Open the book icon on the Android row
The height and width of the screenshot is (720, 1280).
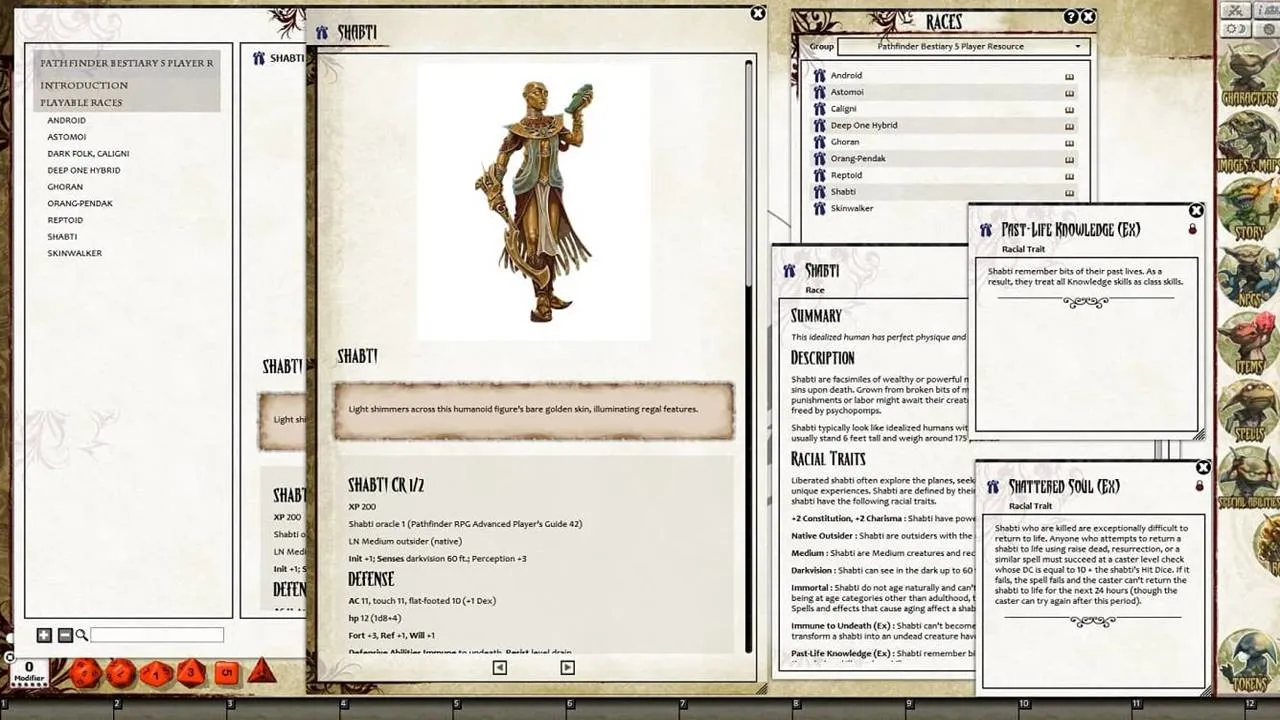(1069, 76)
